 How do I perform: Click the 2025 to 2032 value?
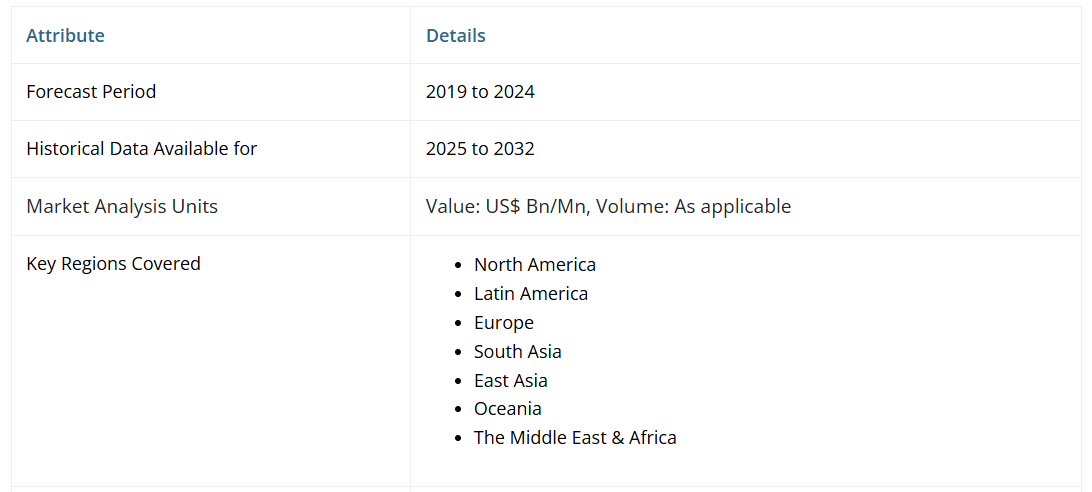(x=480, y=148)
